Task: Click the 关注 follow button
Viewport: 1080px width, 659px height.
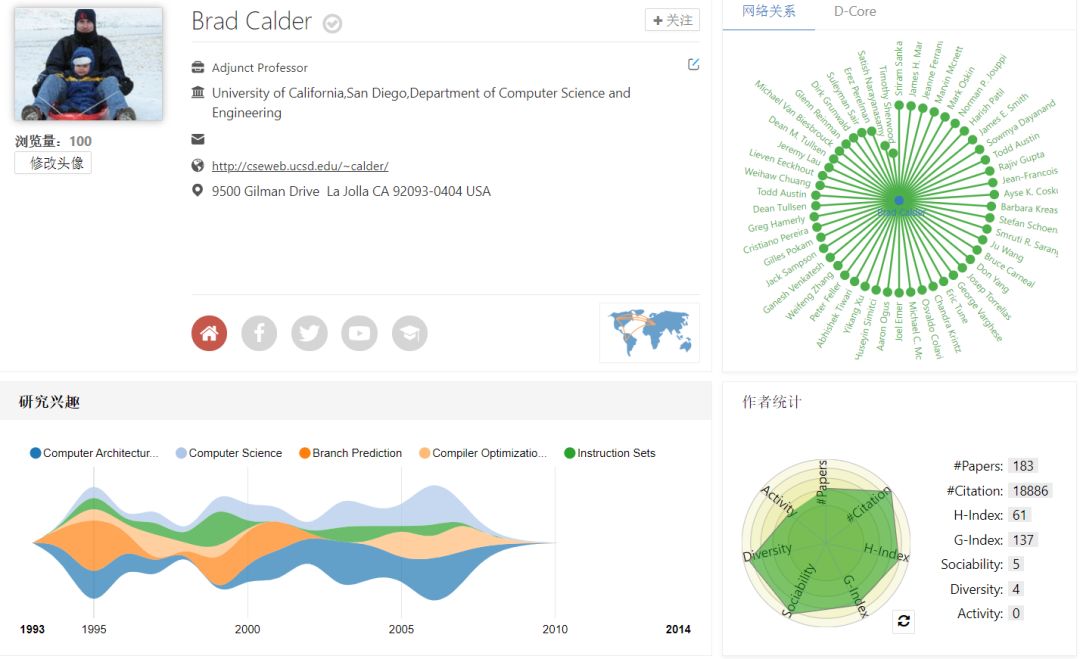Action: pos(672,20)
